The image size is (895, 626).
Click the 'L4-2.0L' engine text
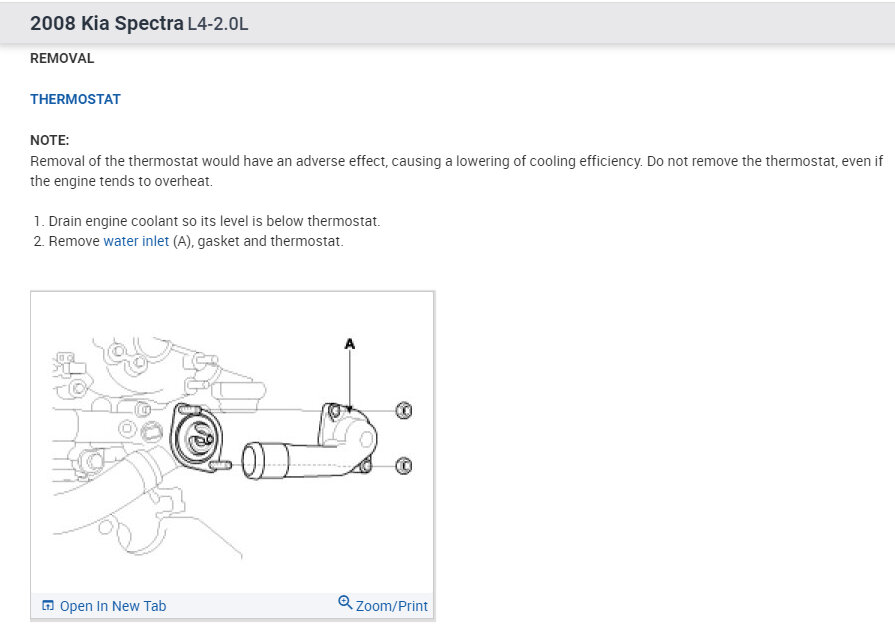217,24
